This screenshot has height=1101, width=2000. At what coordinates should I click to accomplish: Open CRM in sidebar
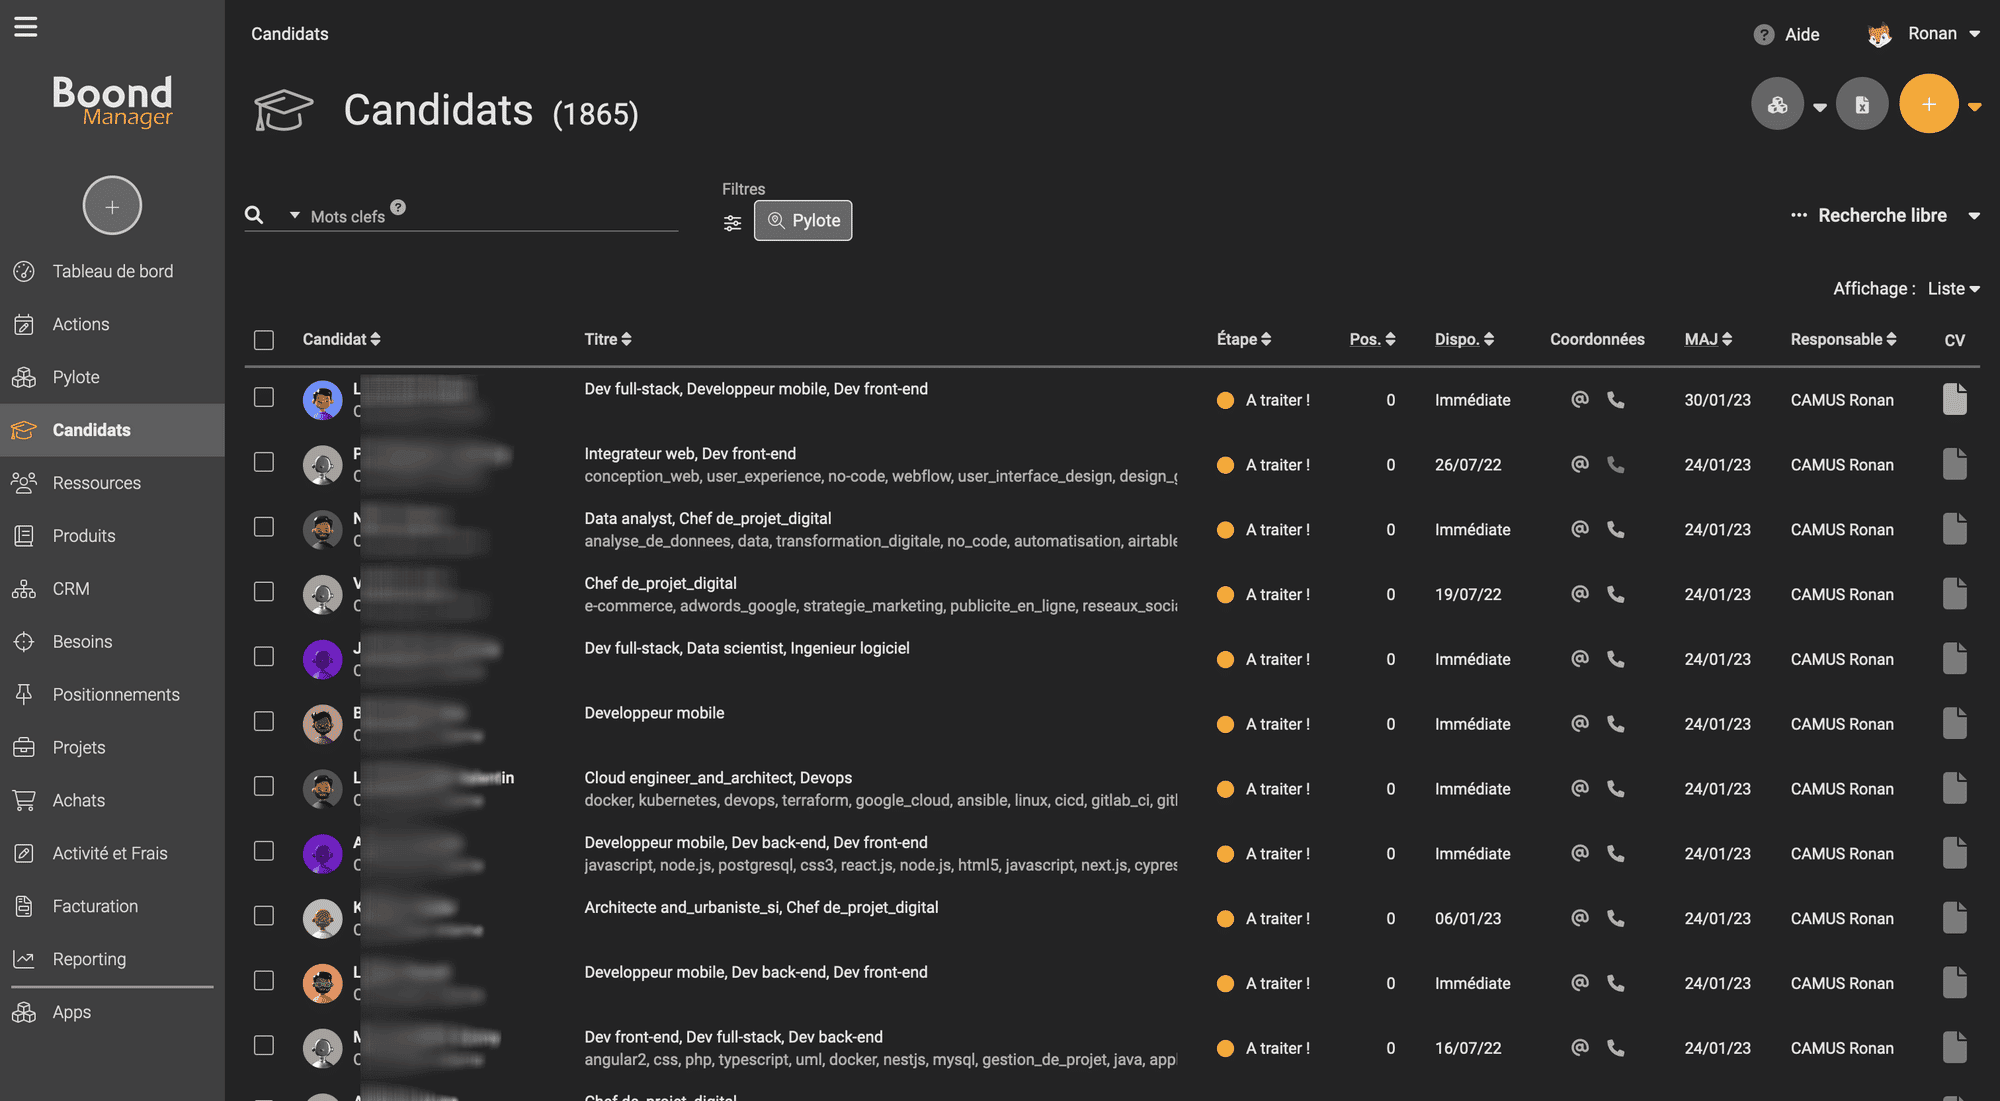[112, 589]
